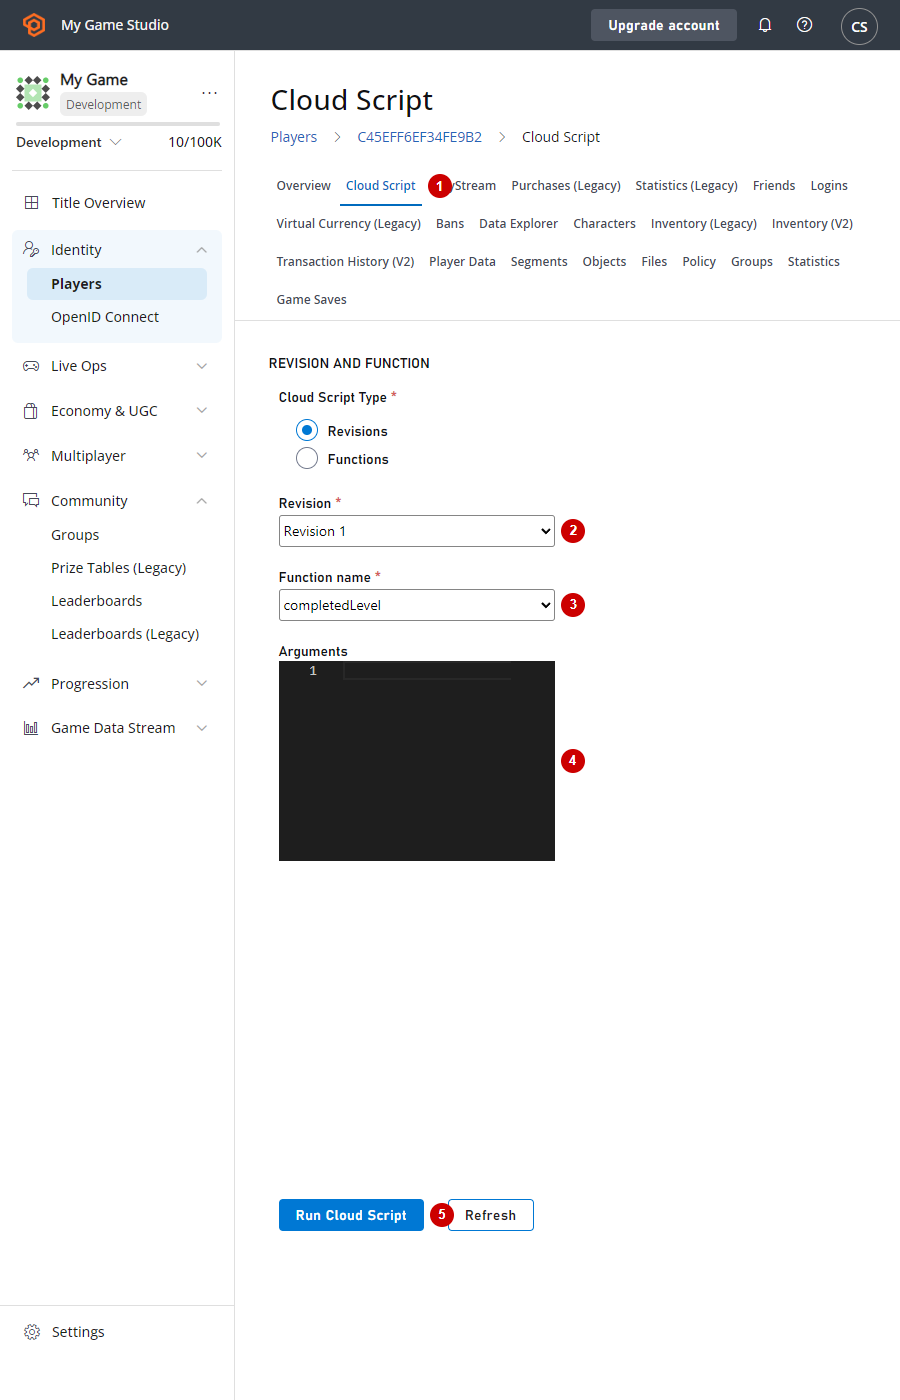Open the My Game ellipsis menu
The width and height of the screenshot is (900, 1400).
point(209,92)
